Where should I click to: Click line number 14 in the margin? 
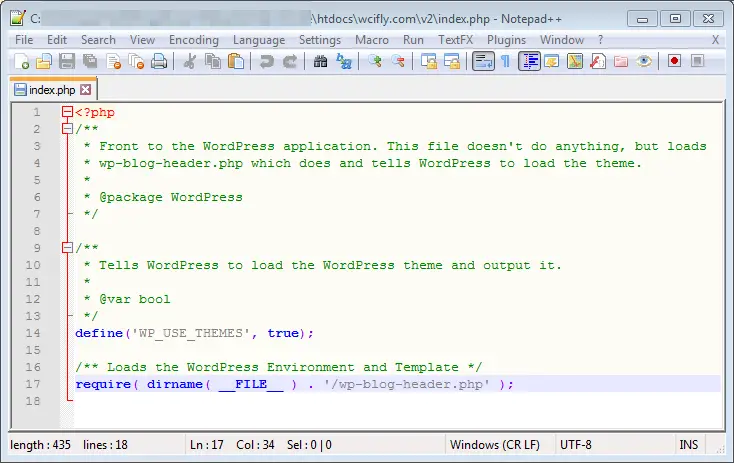coord(33,333)
